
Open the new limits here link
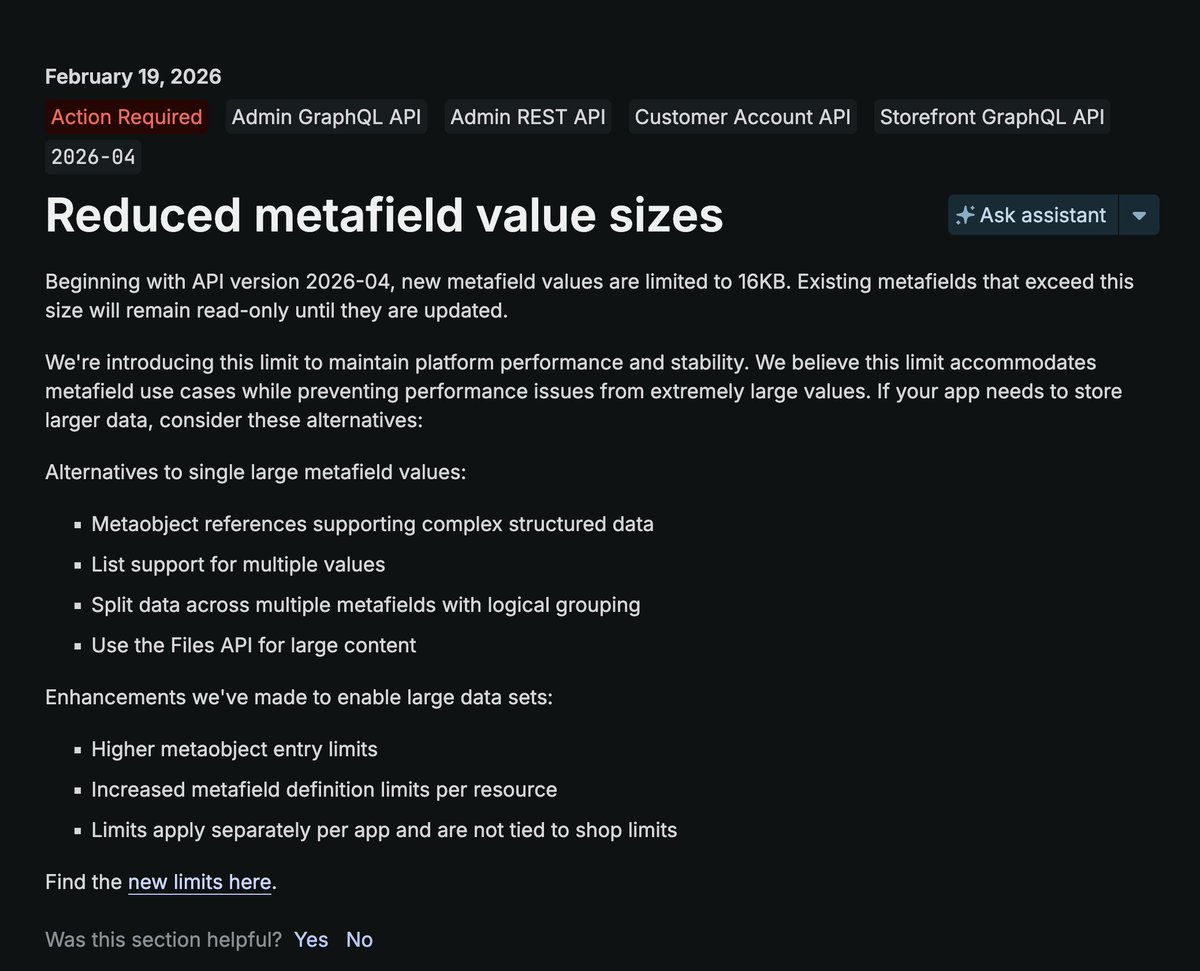click(200, 882)
